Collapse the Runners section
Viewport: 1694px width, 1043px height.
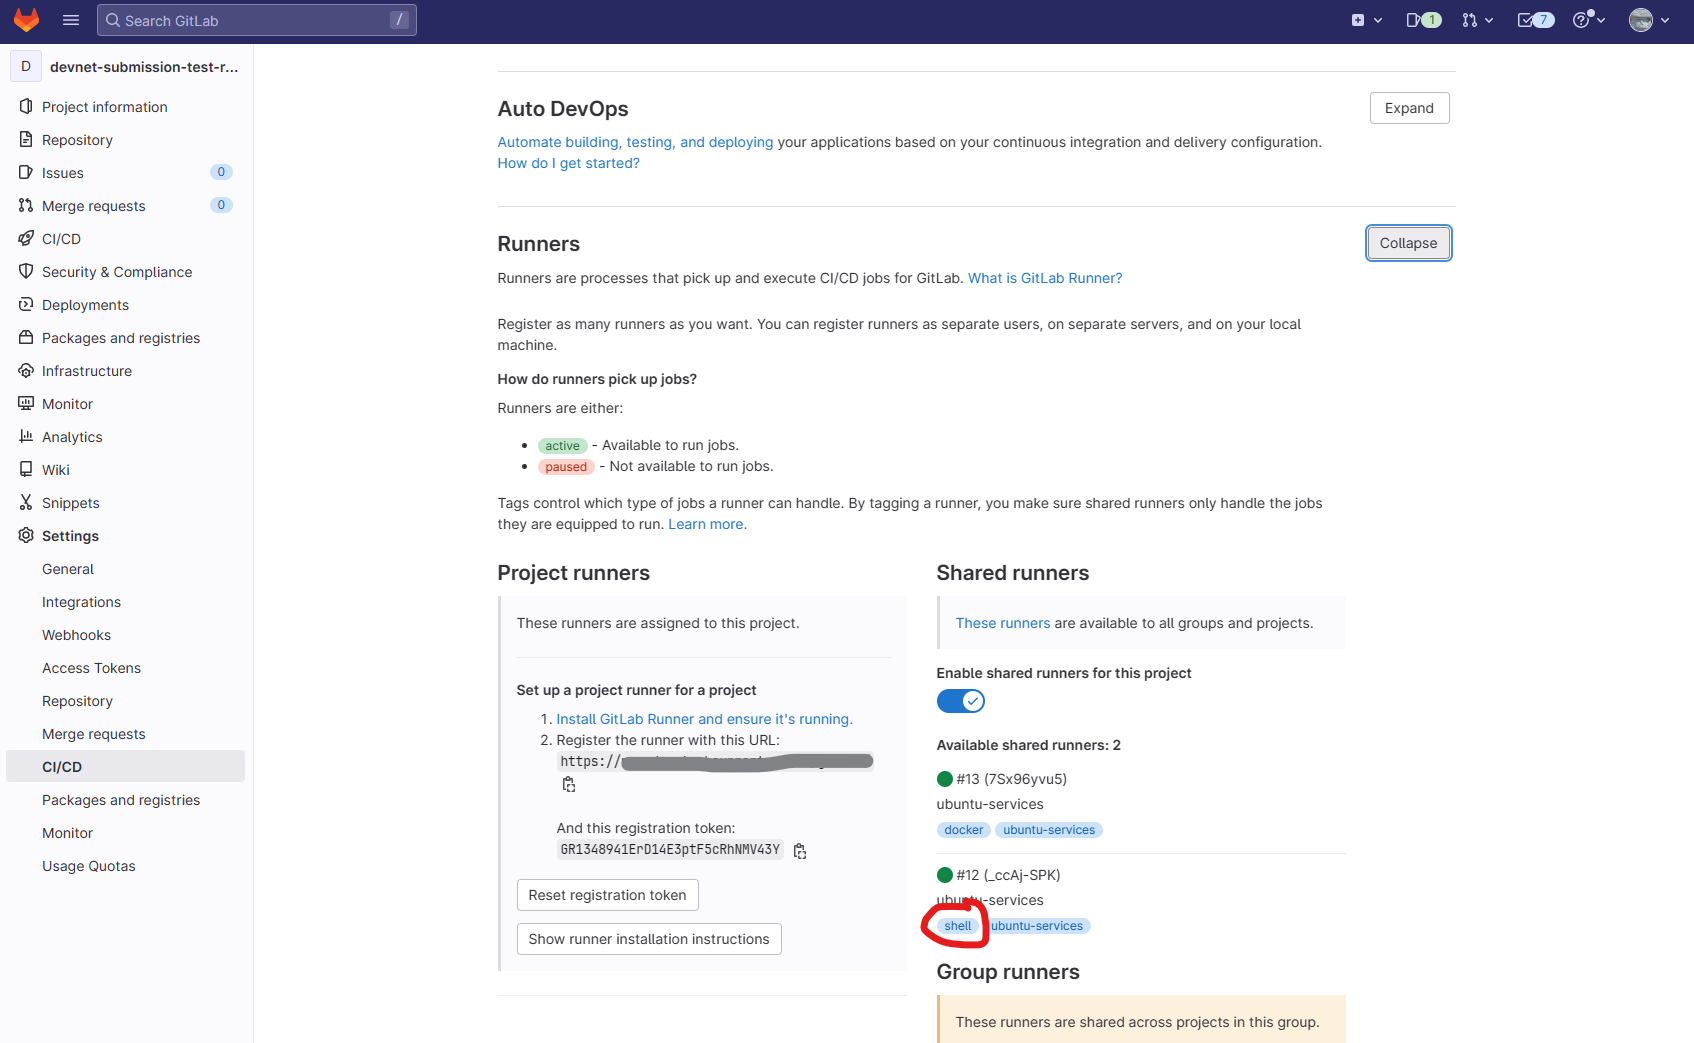coord(1408,243)
